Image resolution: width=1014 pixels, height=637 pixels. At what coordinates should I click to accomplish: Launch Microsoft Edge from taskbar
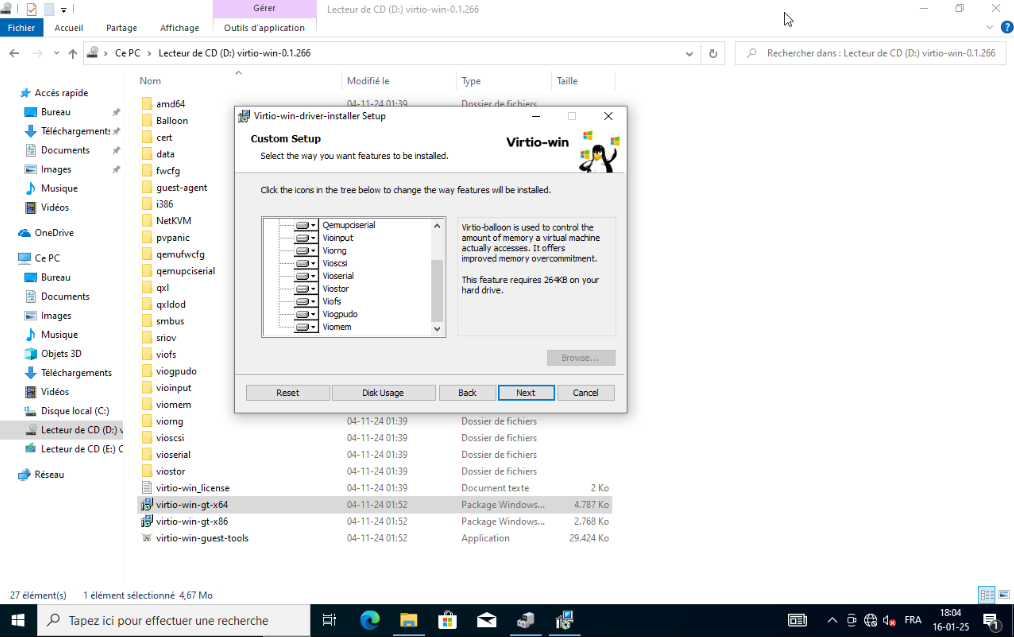pos(370,621)
